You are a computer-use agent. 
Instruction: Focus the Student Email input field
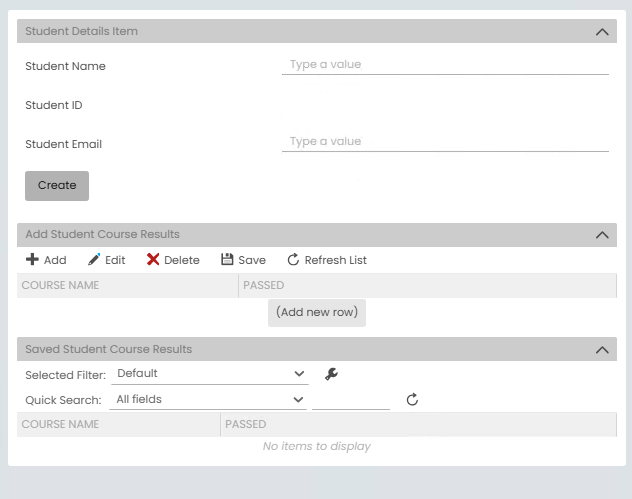(445, 142)
